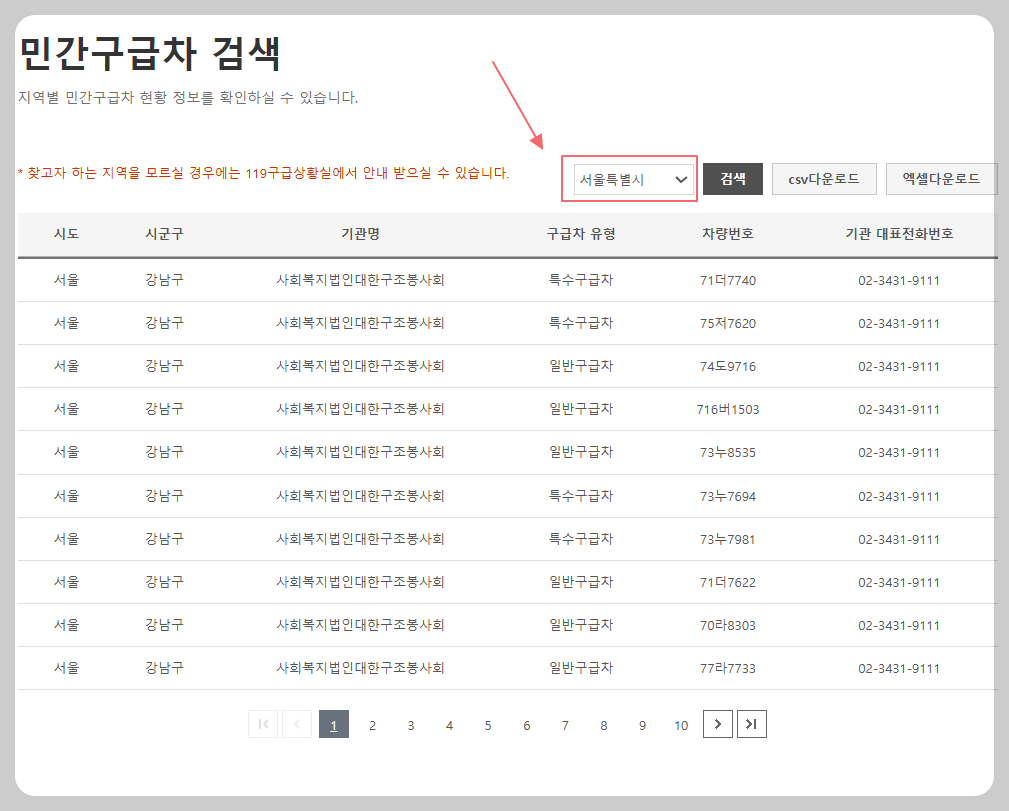Select vehicle number 71더7622
Image resolution: width=1009 pixels, height=811 pixels.
pos(728,583)
